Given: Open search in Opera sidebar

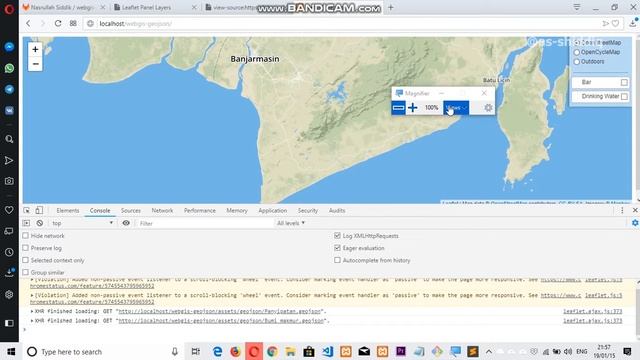Looking at the screenshot, I should point(9,139).
